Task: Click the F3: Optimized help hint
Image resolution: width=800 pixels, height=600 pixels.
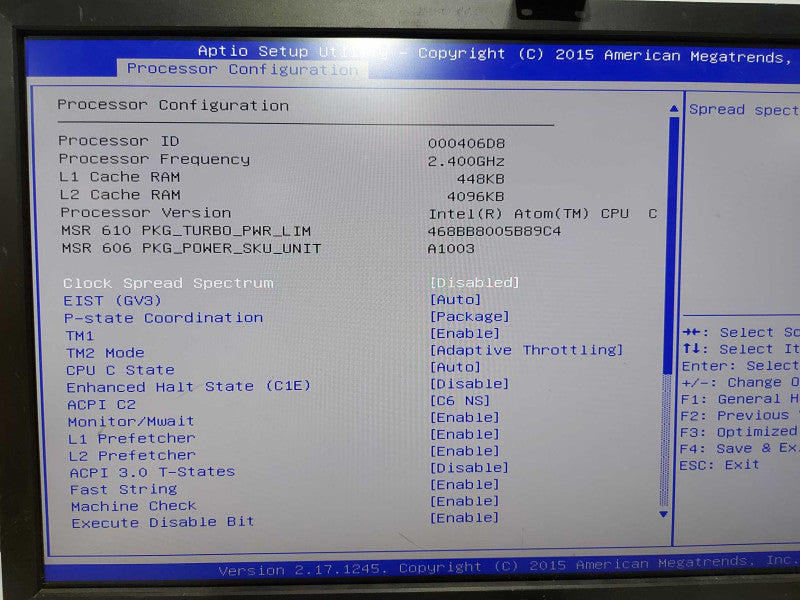Action: pyautogui.click(x=740, y=432)
